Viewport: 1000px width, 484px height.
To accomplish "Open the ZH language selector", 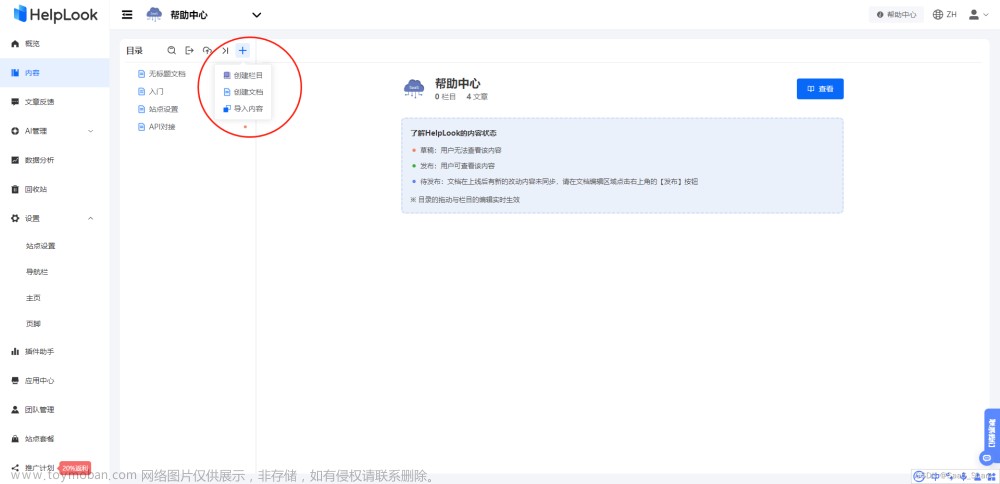I will 945,15.
